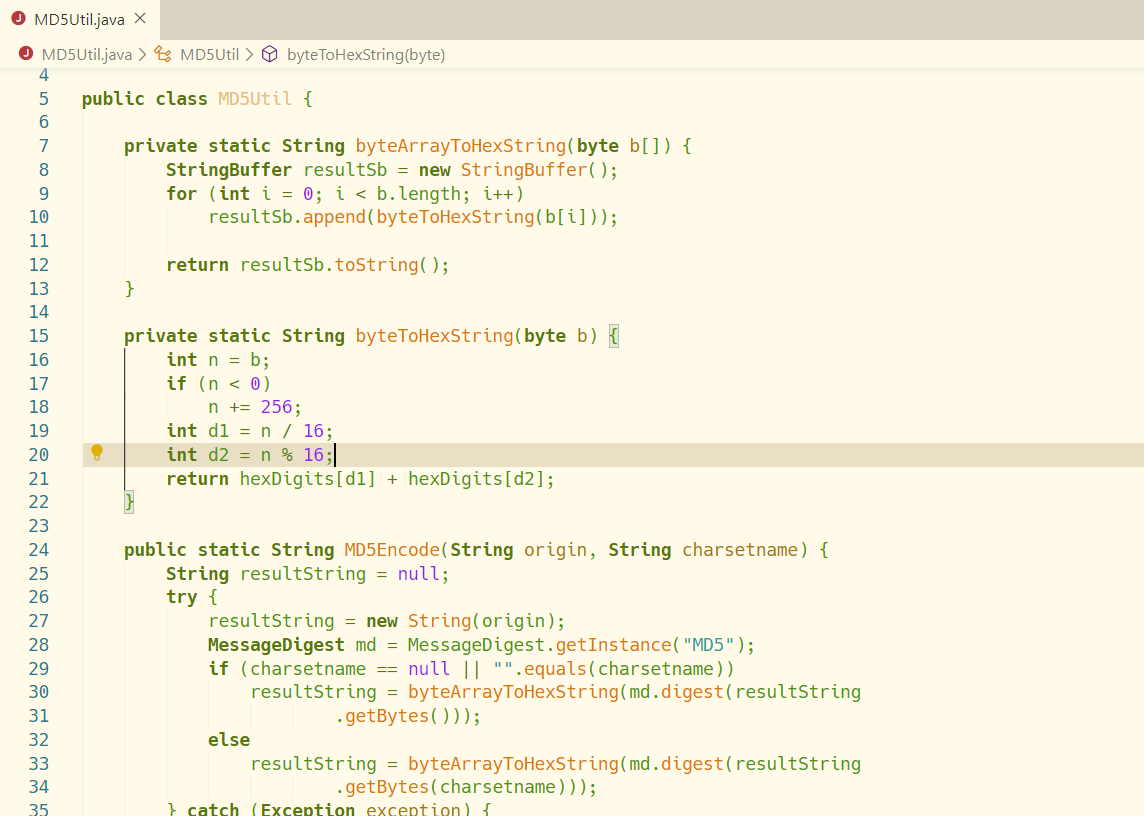
Task: Click line number 28 in gutter
Action: [x=39, y=644]
